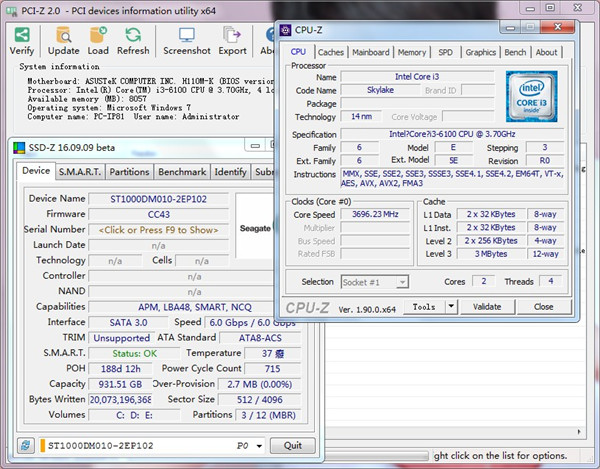This screenshot has height=469, width=600.
Task: Switch to the Caches tab in CPU-Z
Action: [x=331, y=52]
